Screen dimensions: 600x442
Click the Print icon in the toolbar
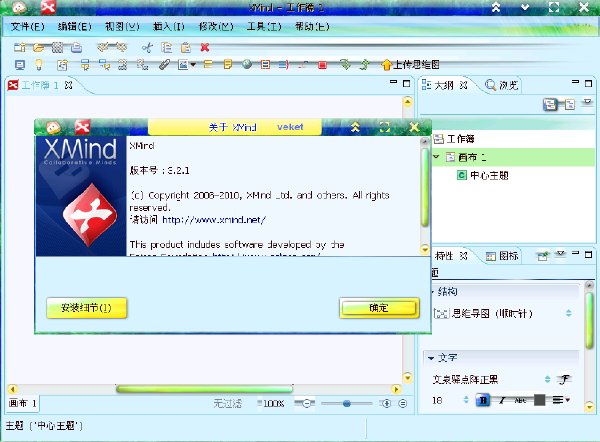coord(77,47)
